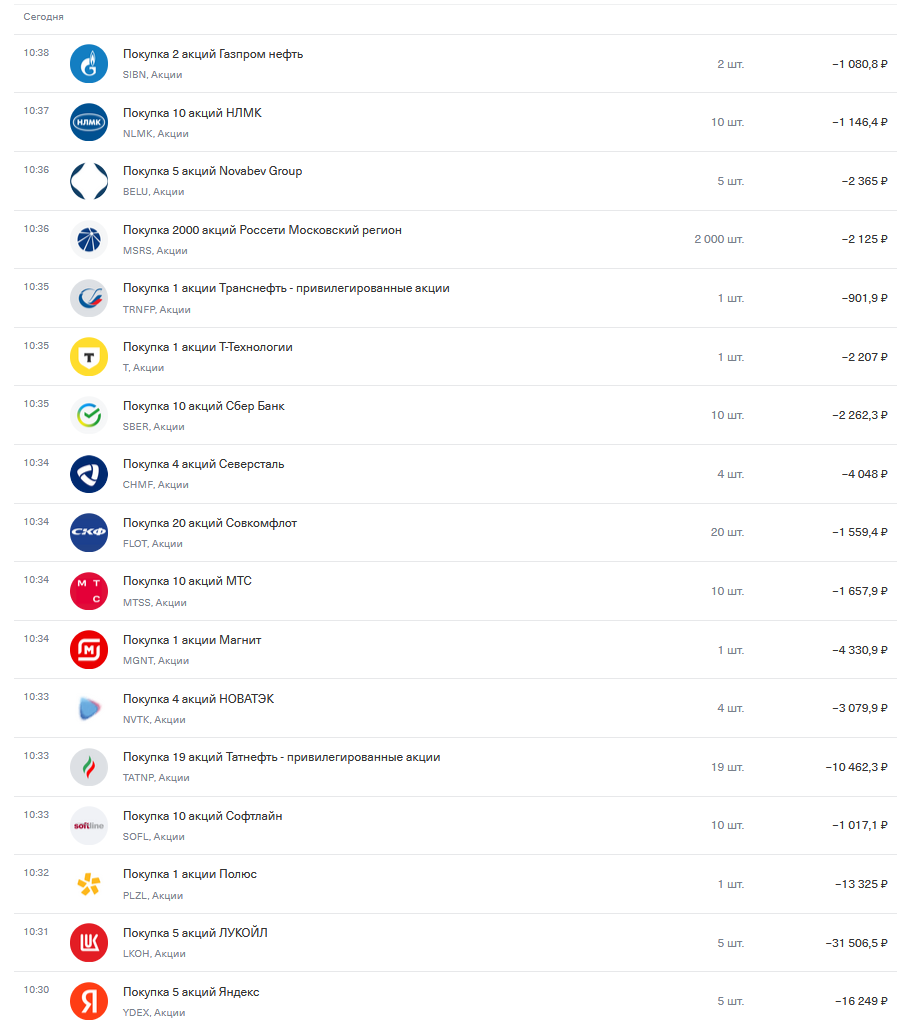This screenshot has height=1031, width=905.
Task: Select the Покупка 20 акций Совкомфлот row title
Action: coord(210,523)
